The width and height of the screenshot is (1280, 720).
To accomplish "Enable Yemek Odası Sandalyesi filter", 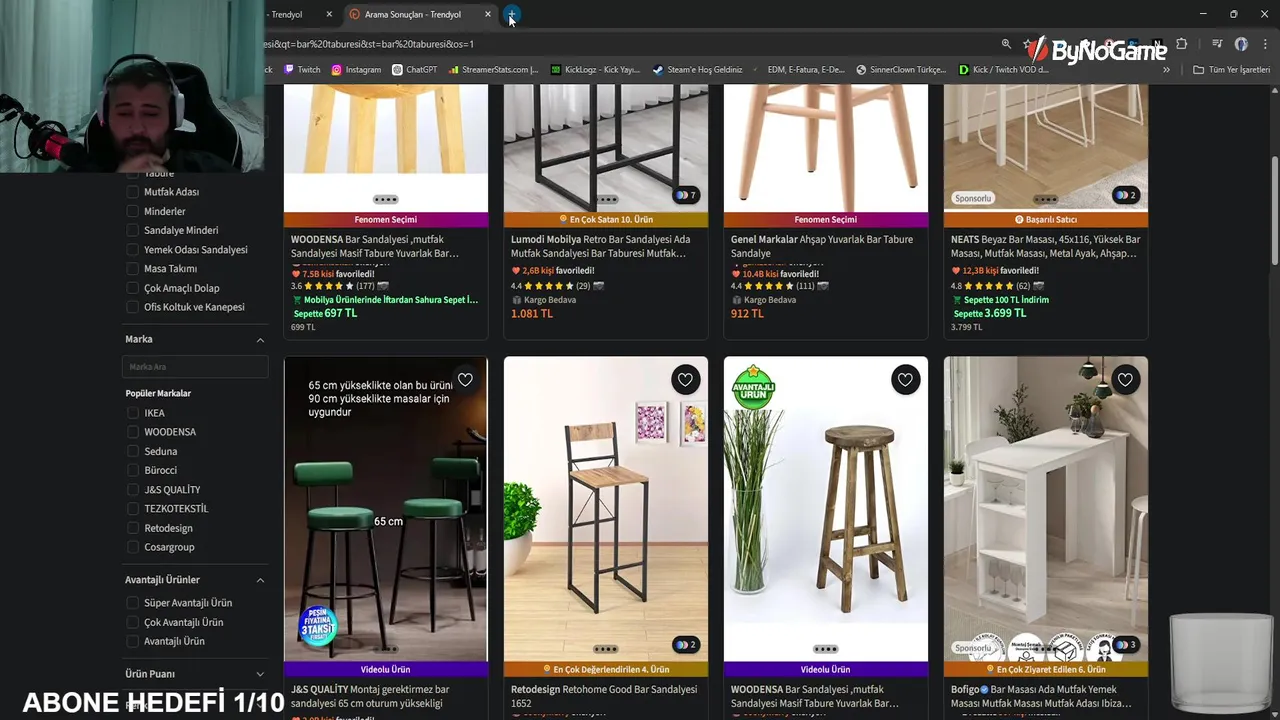I will coord(132,250).
